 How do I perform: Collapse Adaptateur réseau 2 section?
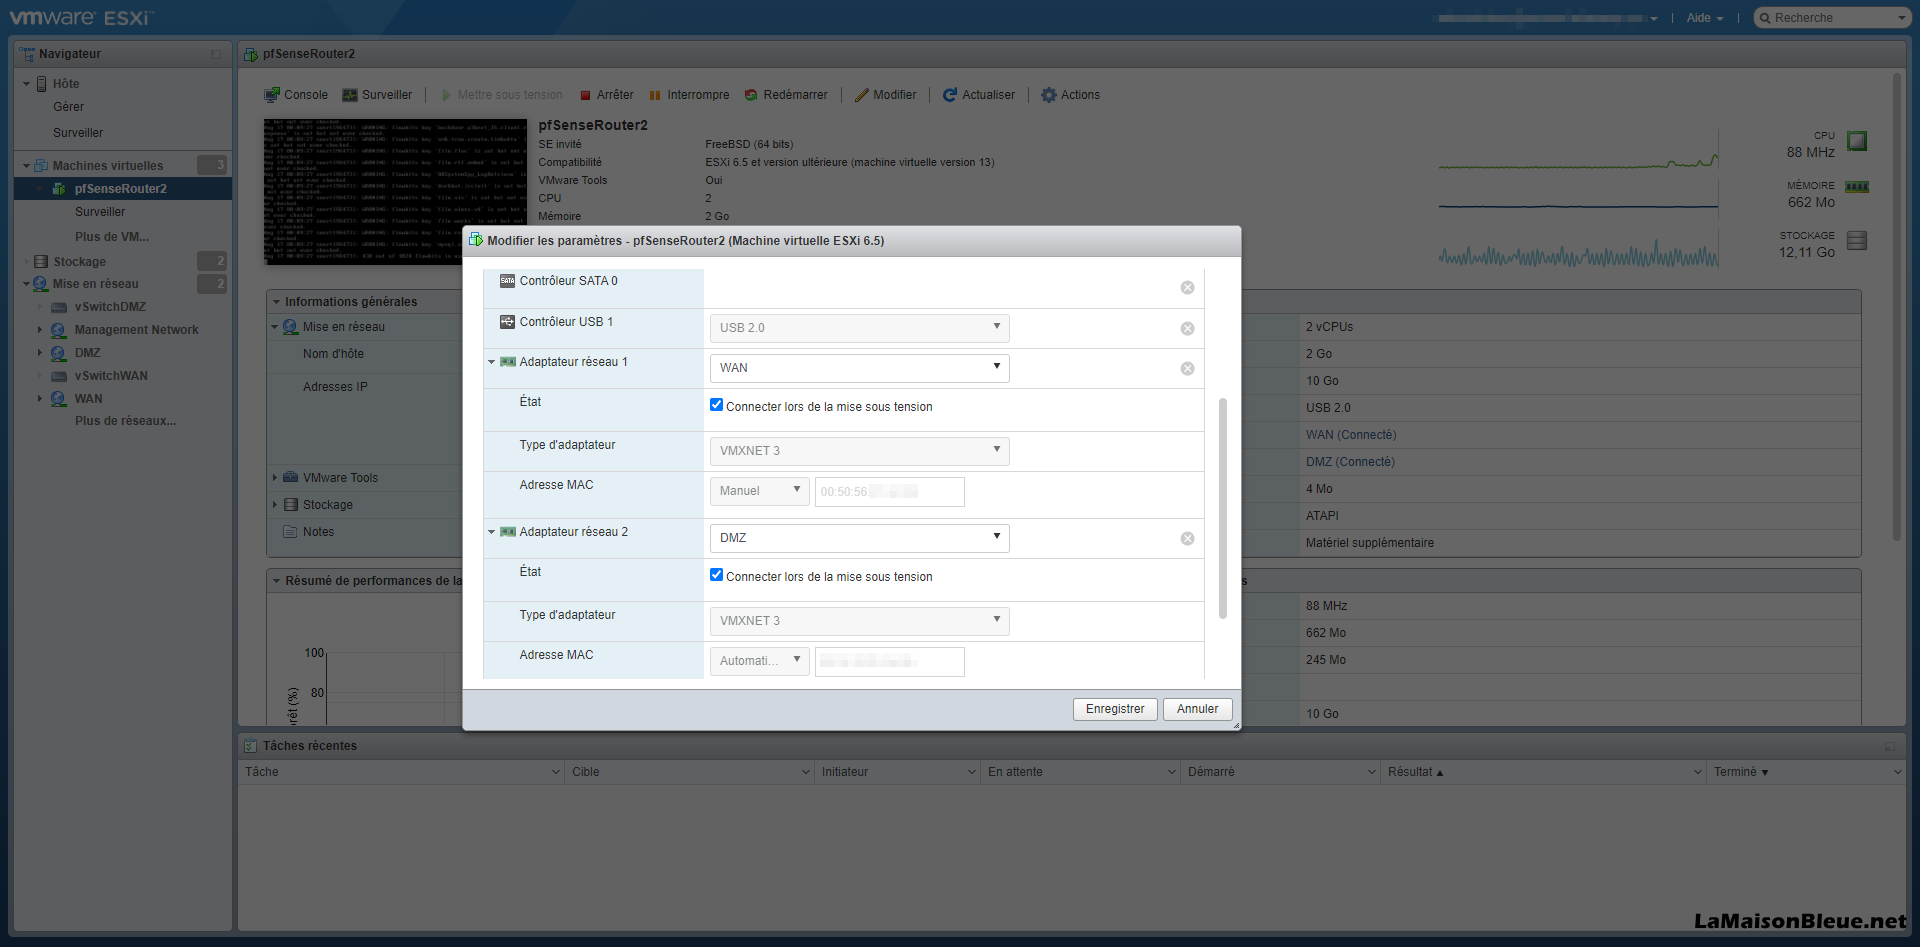tap(491, 532)
